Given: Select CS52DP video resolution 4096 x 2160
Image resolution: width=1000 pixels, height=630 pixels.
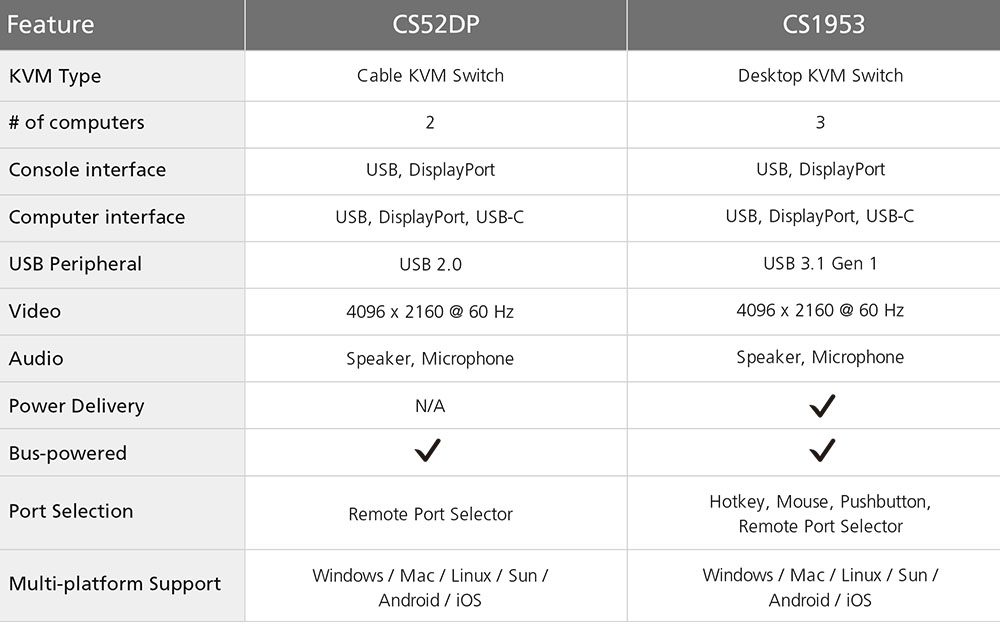Looking at the screenshot, I should tap(430, 312).
